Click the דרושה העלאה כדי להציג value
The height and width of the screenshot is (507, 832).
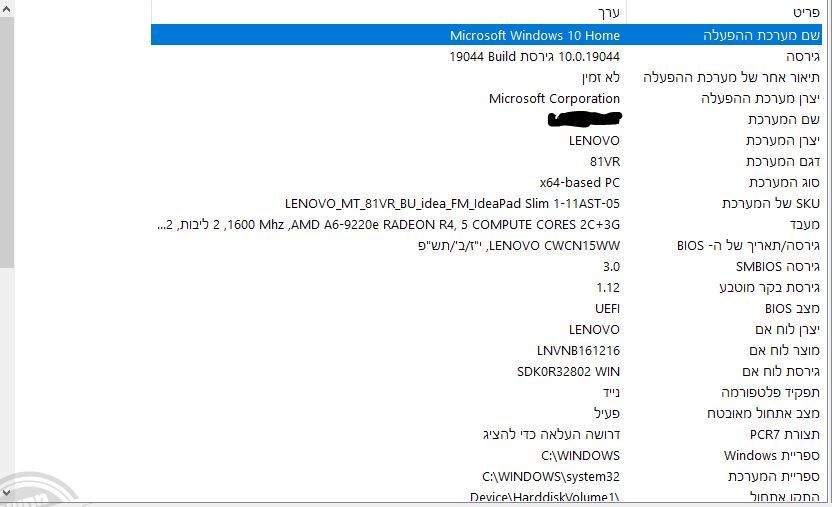[551, 434]
